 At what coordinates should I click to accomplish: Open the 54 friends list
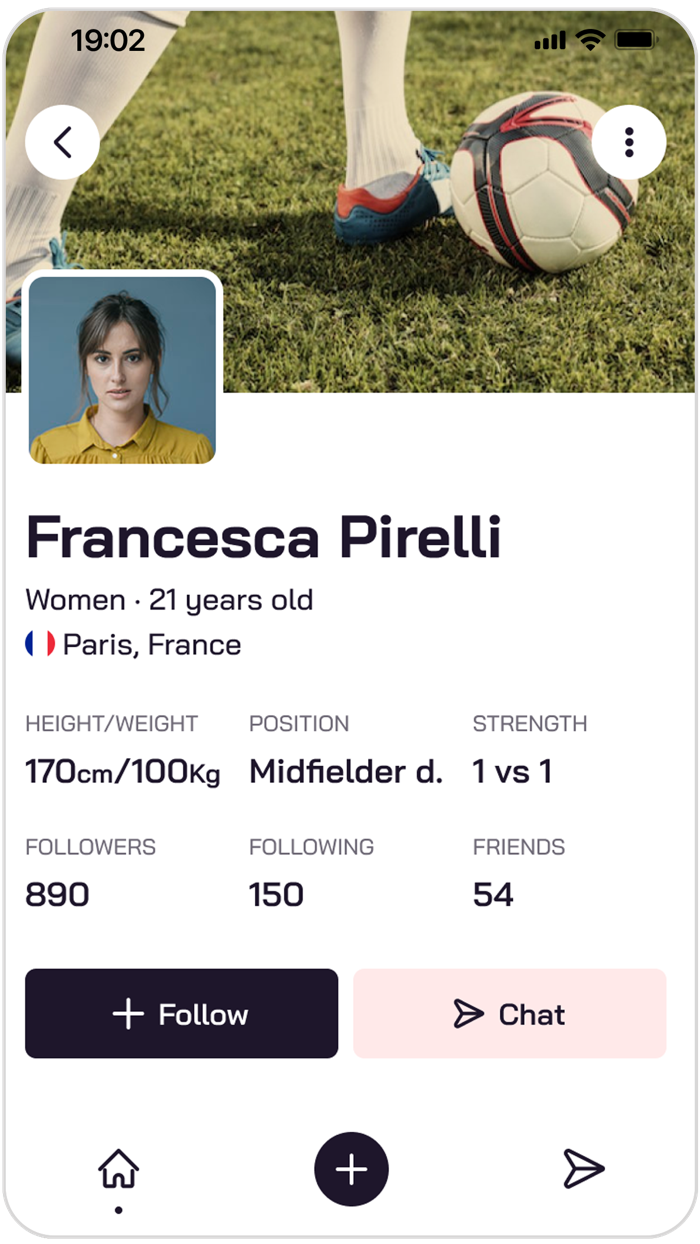pyautogui.click(x=493, y=894)
